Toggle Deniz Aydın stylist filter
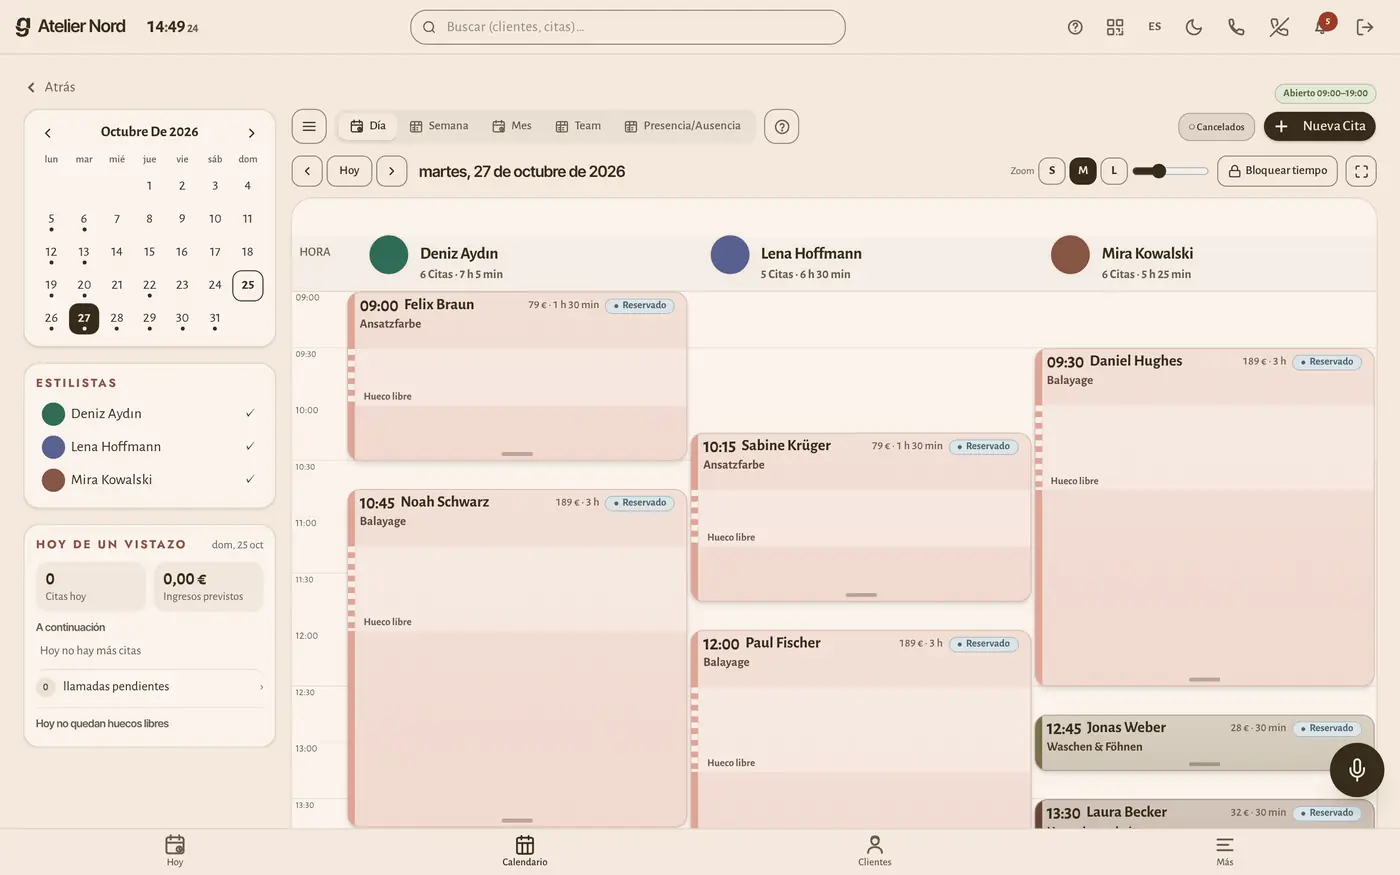The image size is (1400, 875). coord(149,413)
